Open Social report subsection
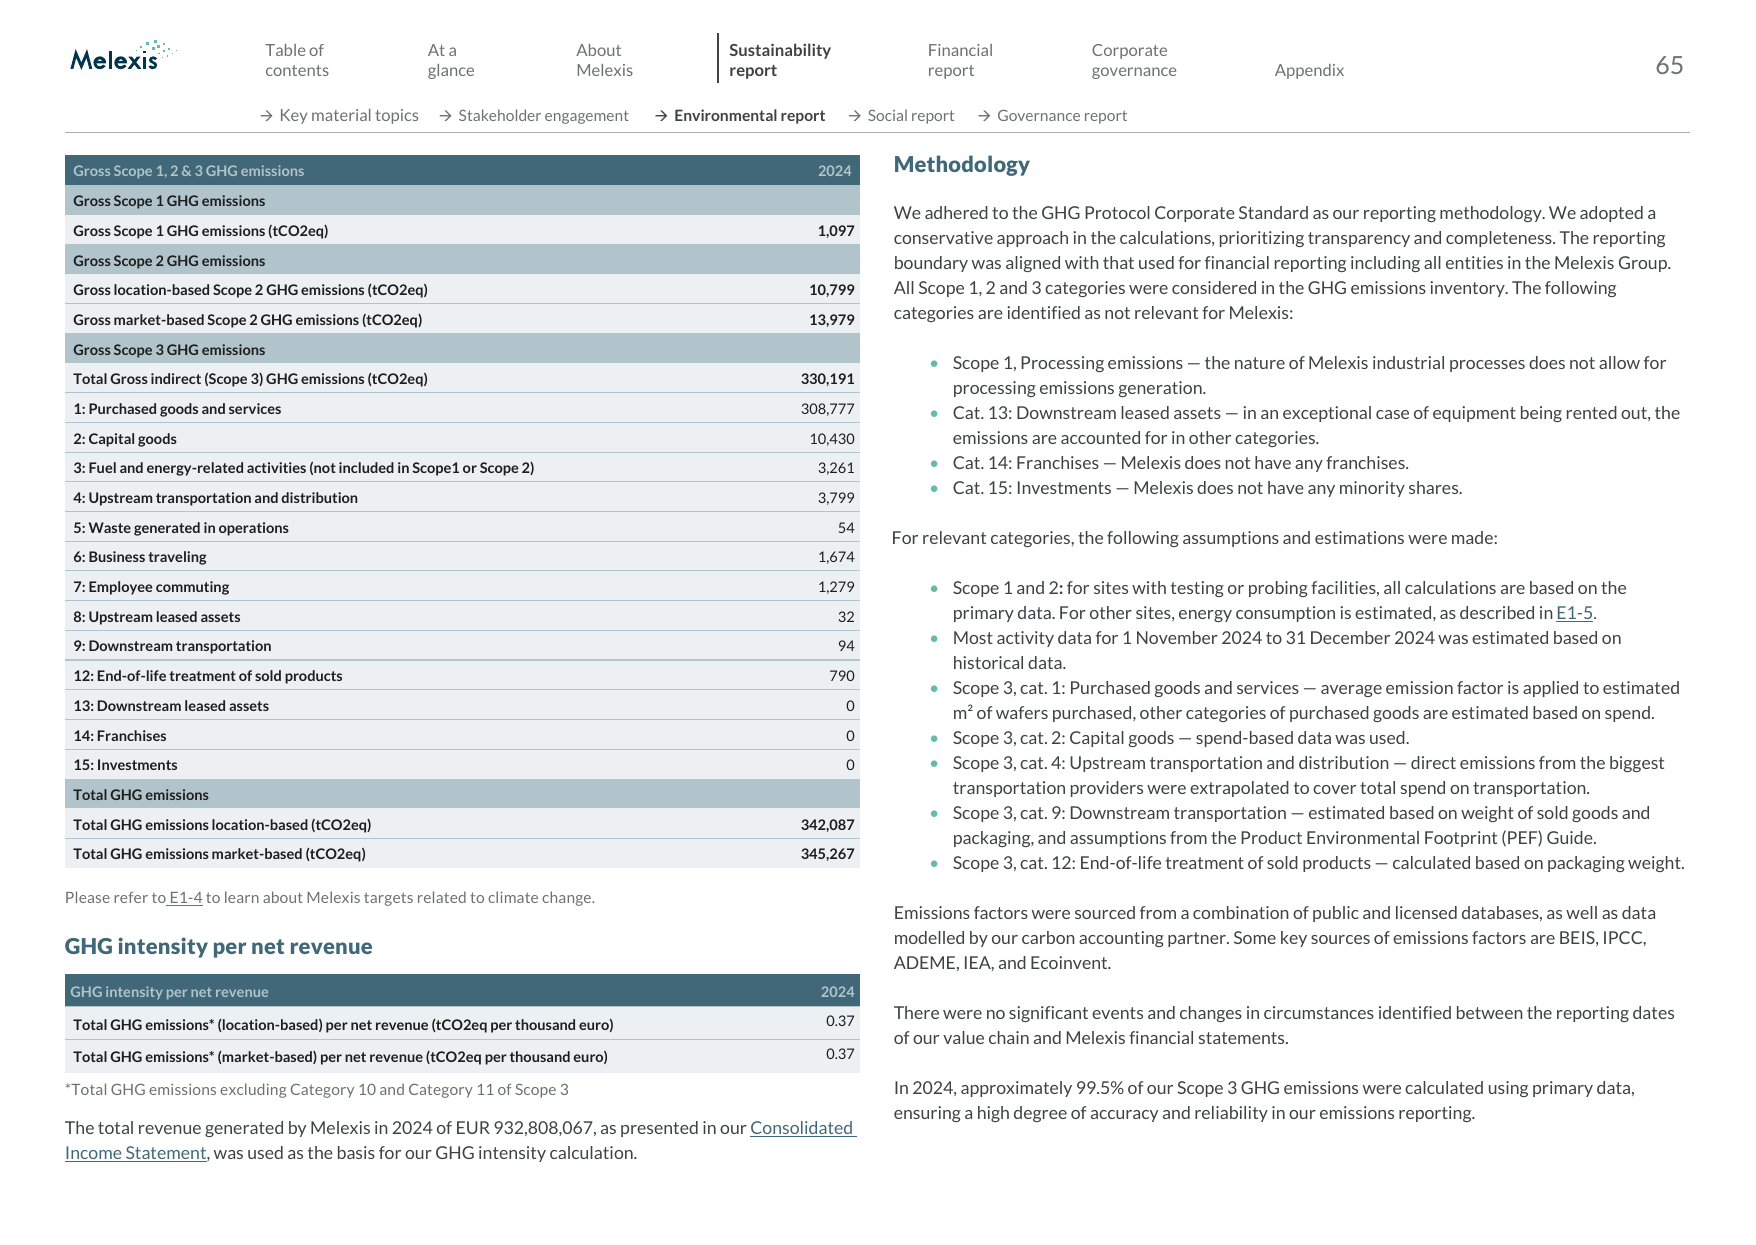 point(910,115)
